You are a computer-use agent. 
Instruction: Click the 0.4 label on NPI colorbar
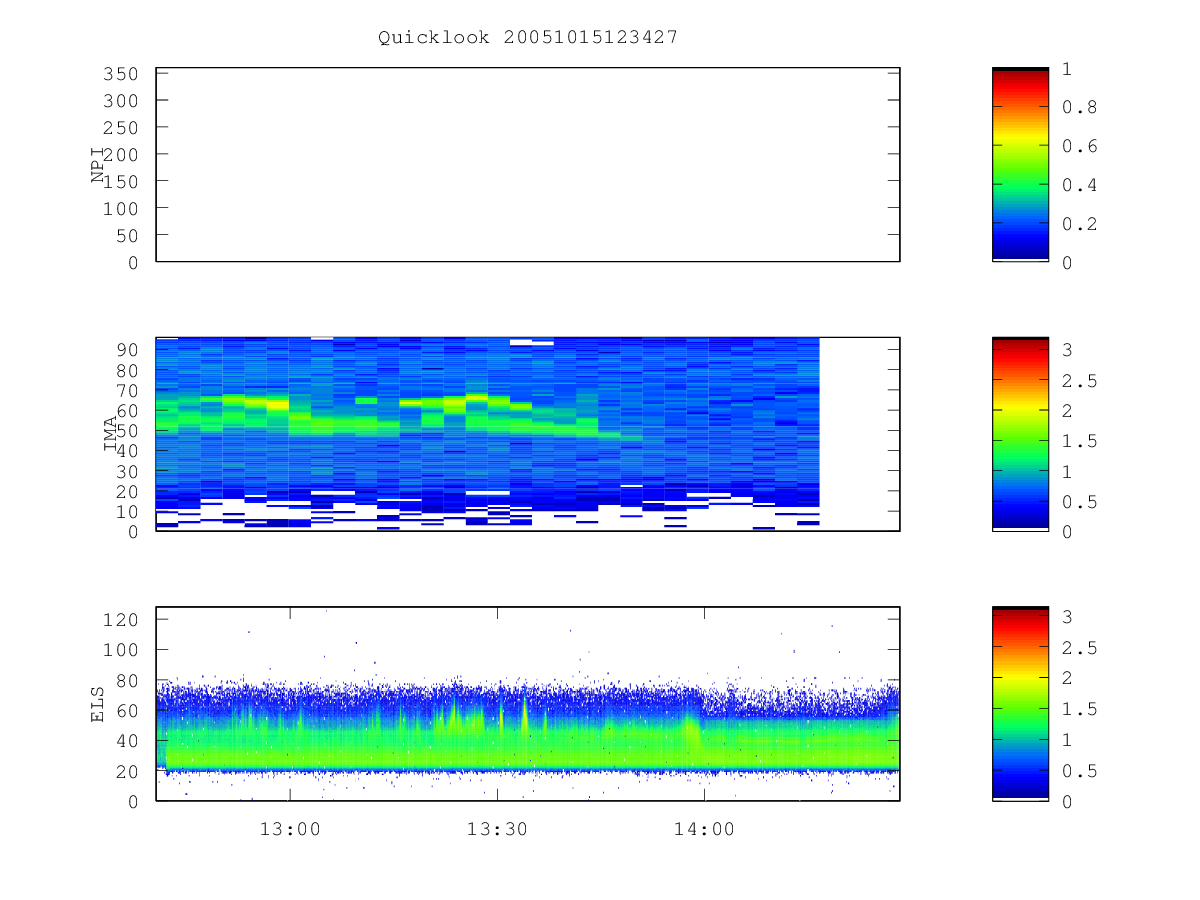(x=1078, y=185)
